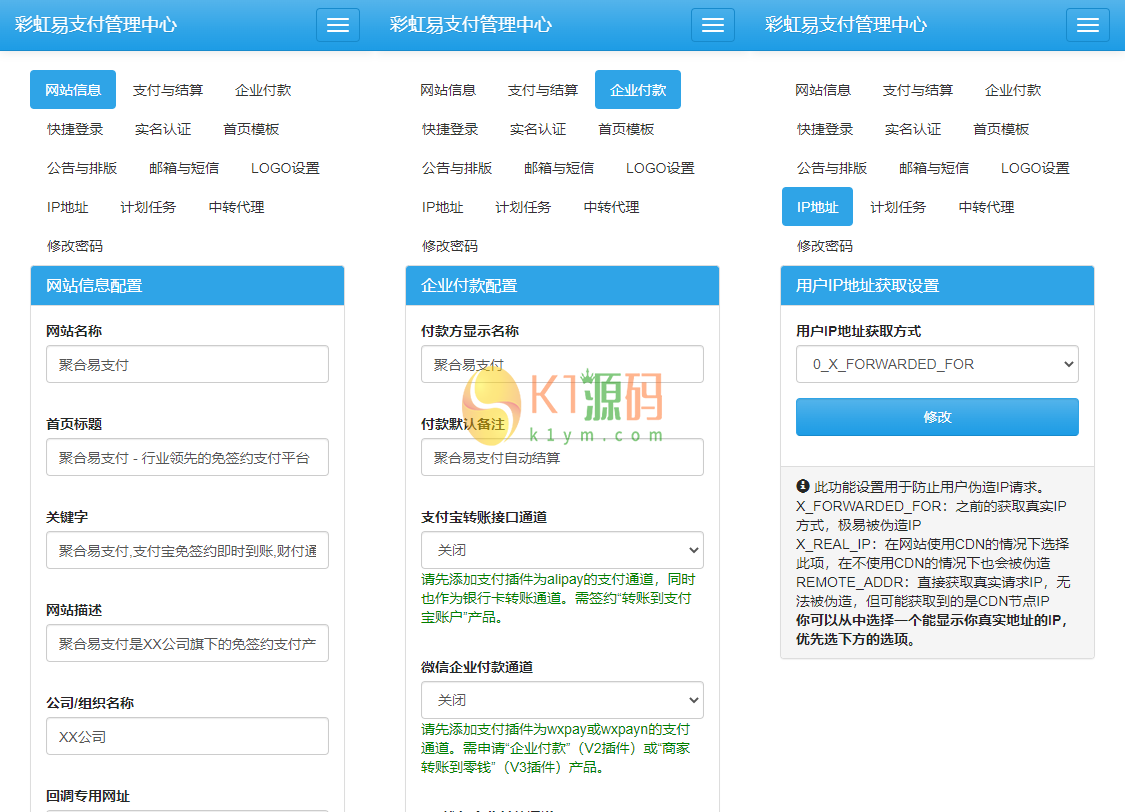Open hamburger menu in right panel header
This screenshot has height=812, width=1125.
1088,25
